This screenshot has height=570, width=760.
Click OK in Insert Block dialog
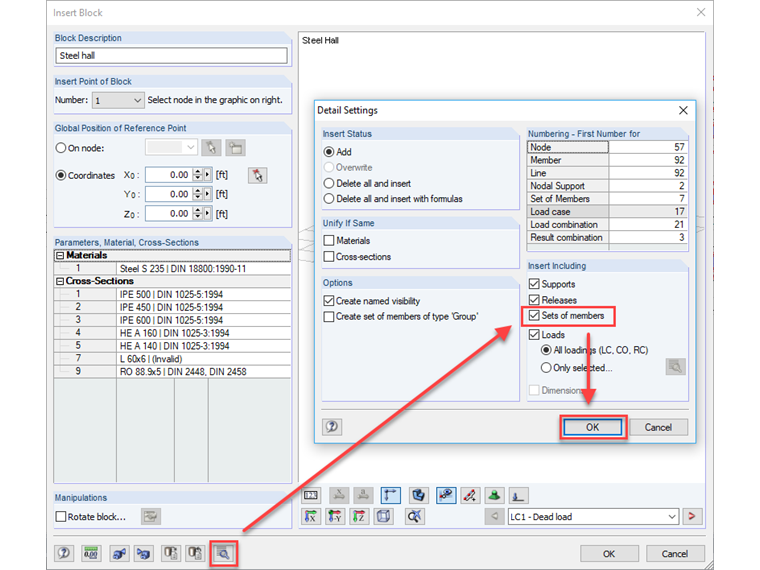(609, 554)
